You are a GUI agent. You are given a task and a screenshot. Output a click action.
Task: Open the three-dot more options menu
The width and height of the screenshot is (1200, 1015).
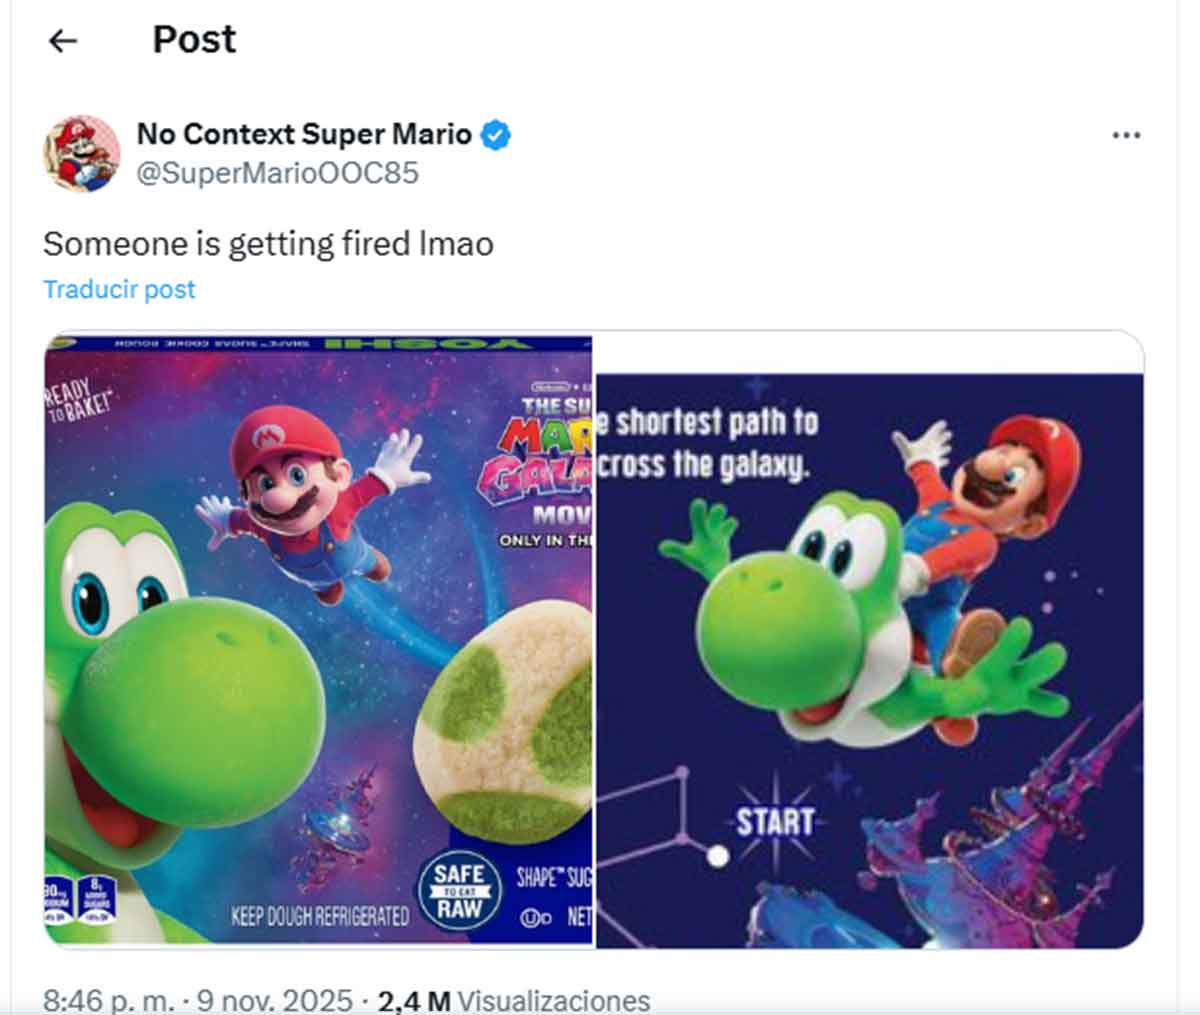pyautogui.click(x=1125, y=133)
